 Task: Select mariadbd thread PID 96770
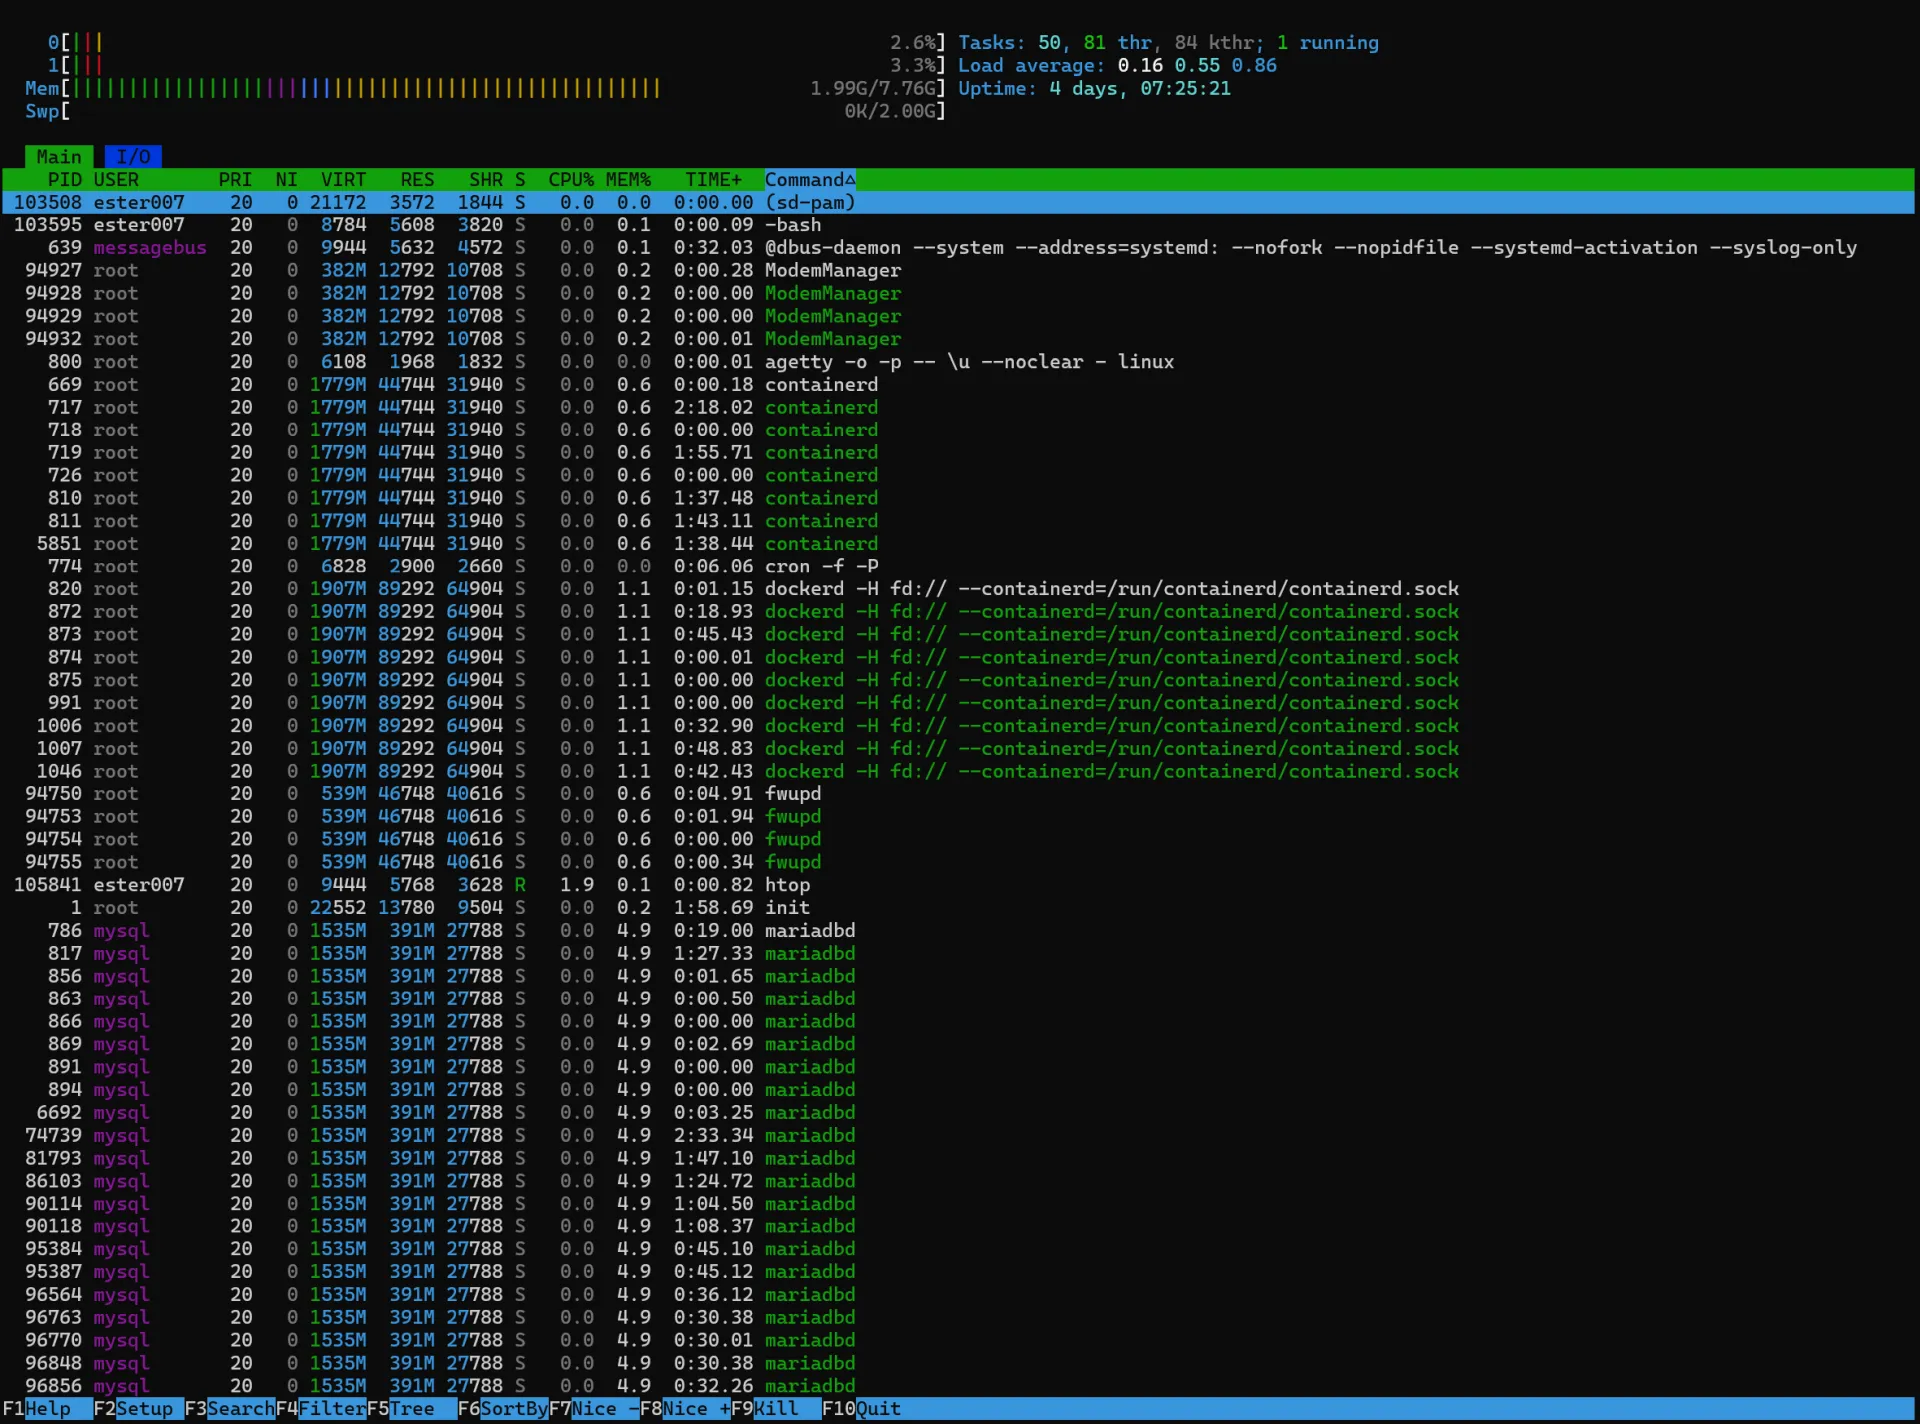pyautogui.click(x=958, y=1341)
